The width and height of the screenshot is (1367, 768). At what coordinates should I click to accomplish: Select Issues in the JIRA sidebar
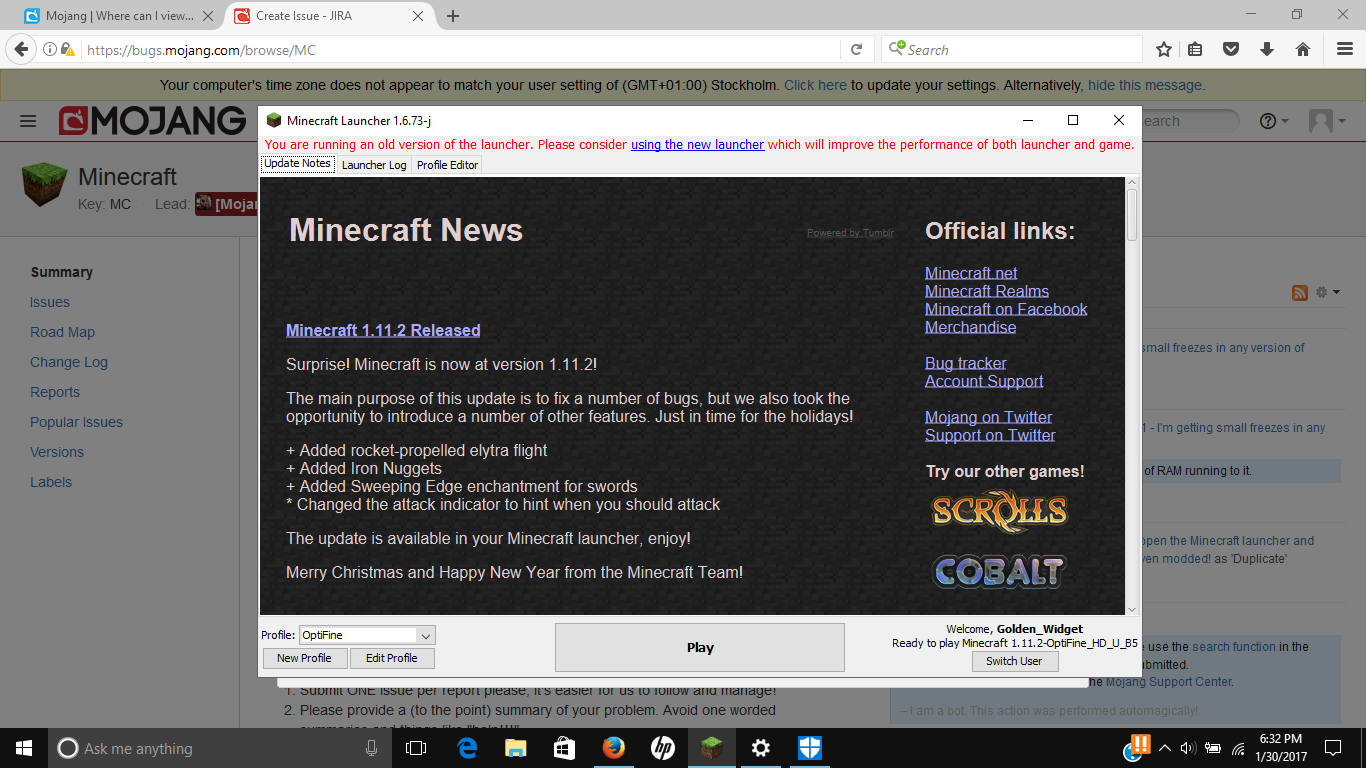pyautogui.click(x=50, y=302)
